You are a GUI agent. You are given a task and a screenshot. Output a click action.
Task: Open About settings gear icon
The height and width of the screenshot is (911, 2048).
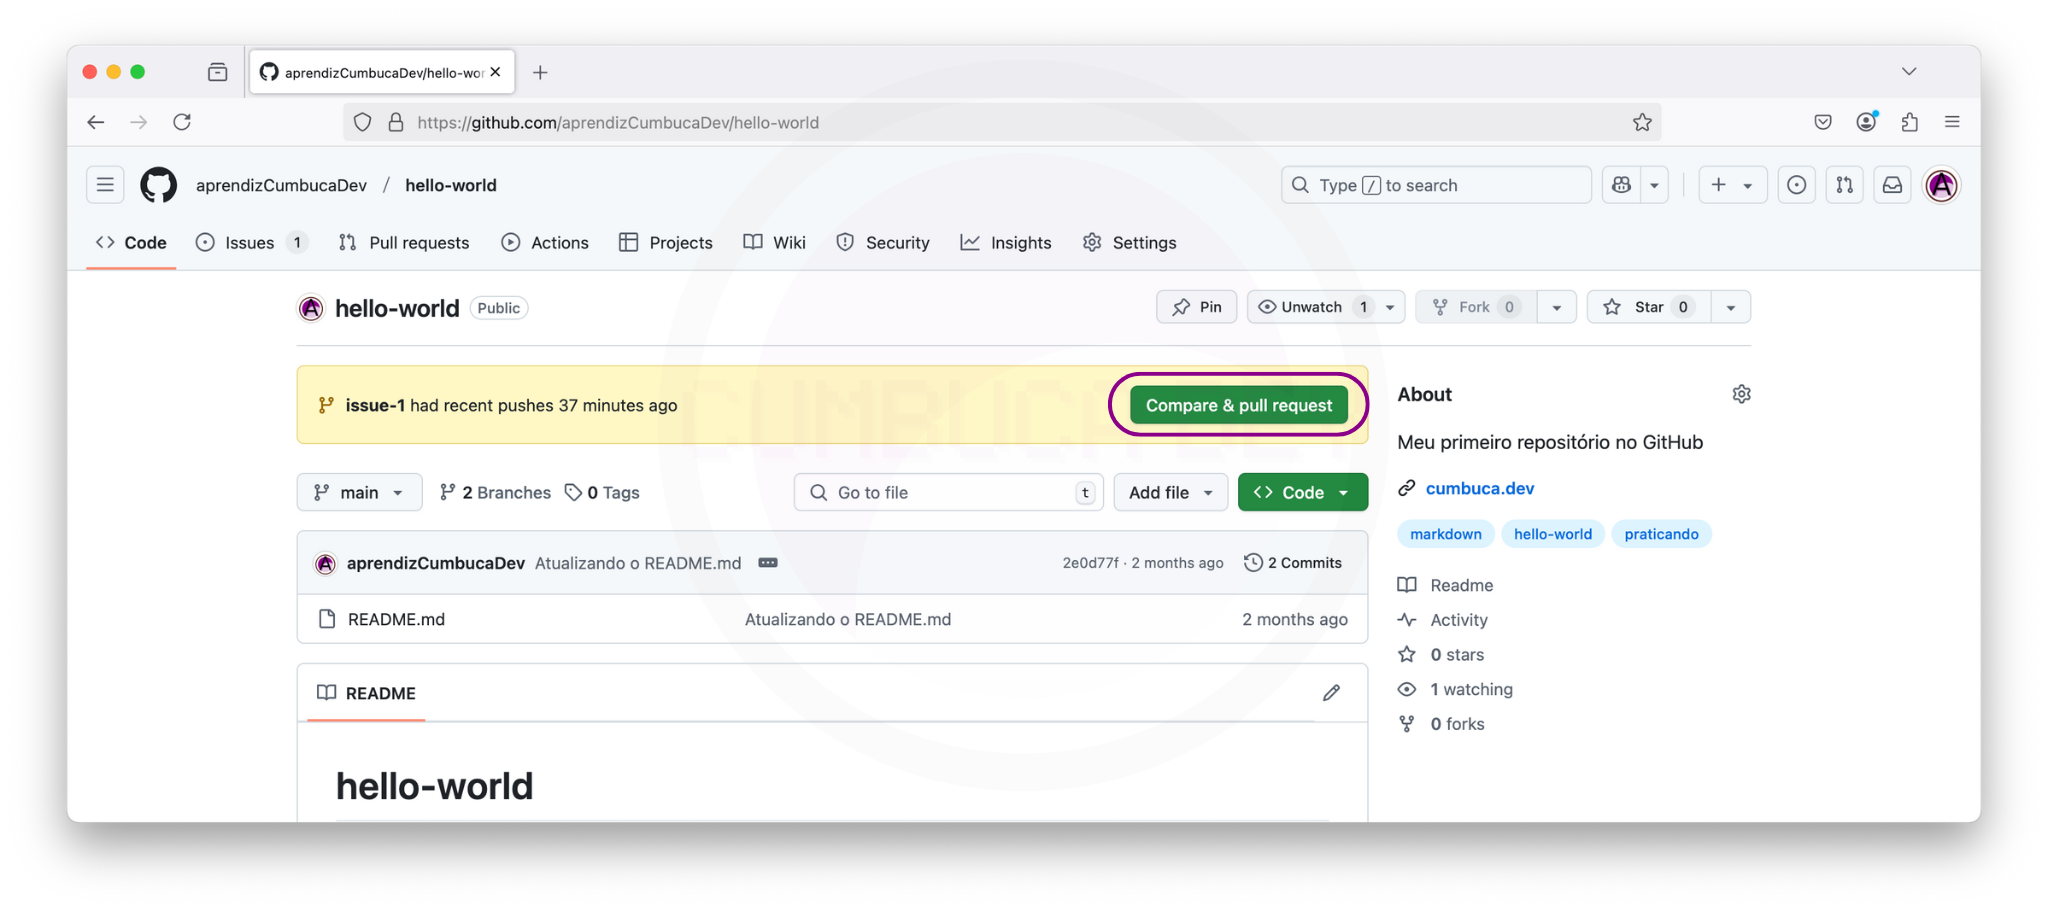1741,394
